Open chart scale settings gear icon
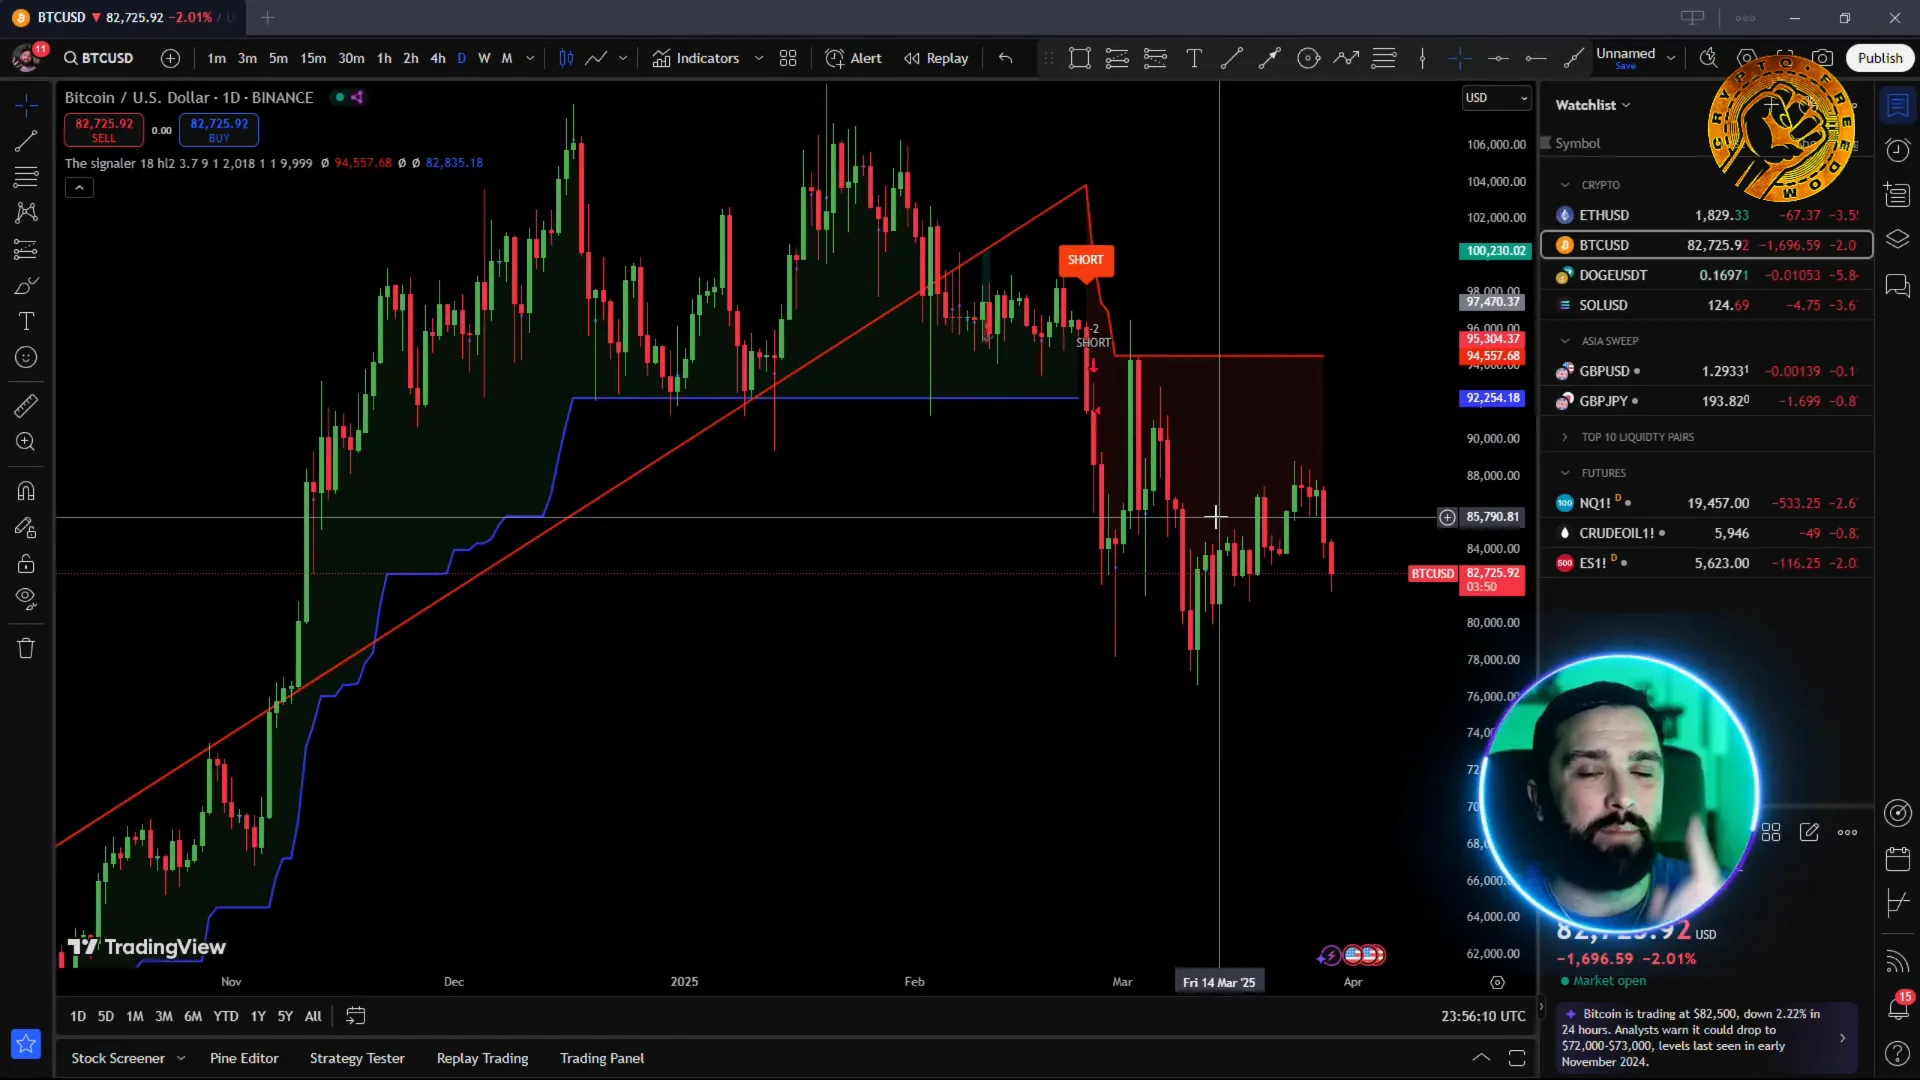 pos(1497,982)
